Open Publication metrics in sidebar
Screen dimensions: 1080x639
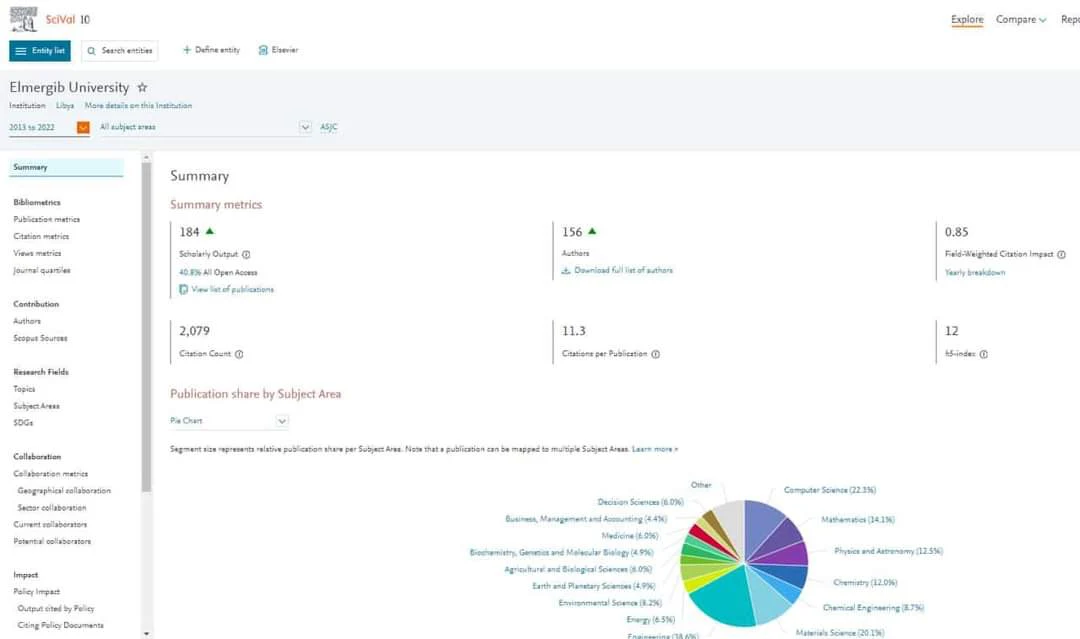coord(47,219)
